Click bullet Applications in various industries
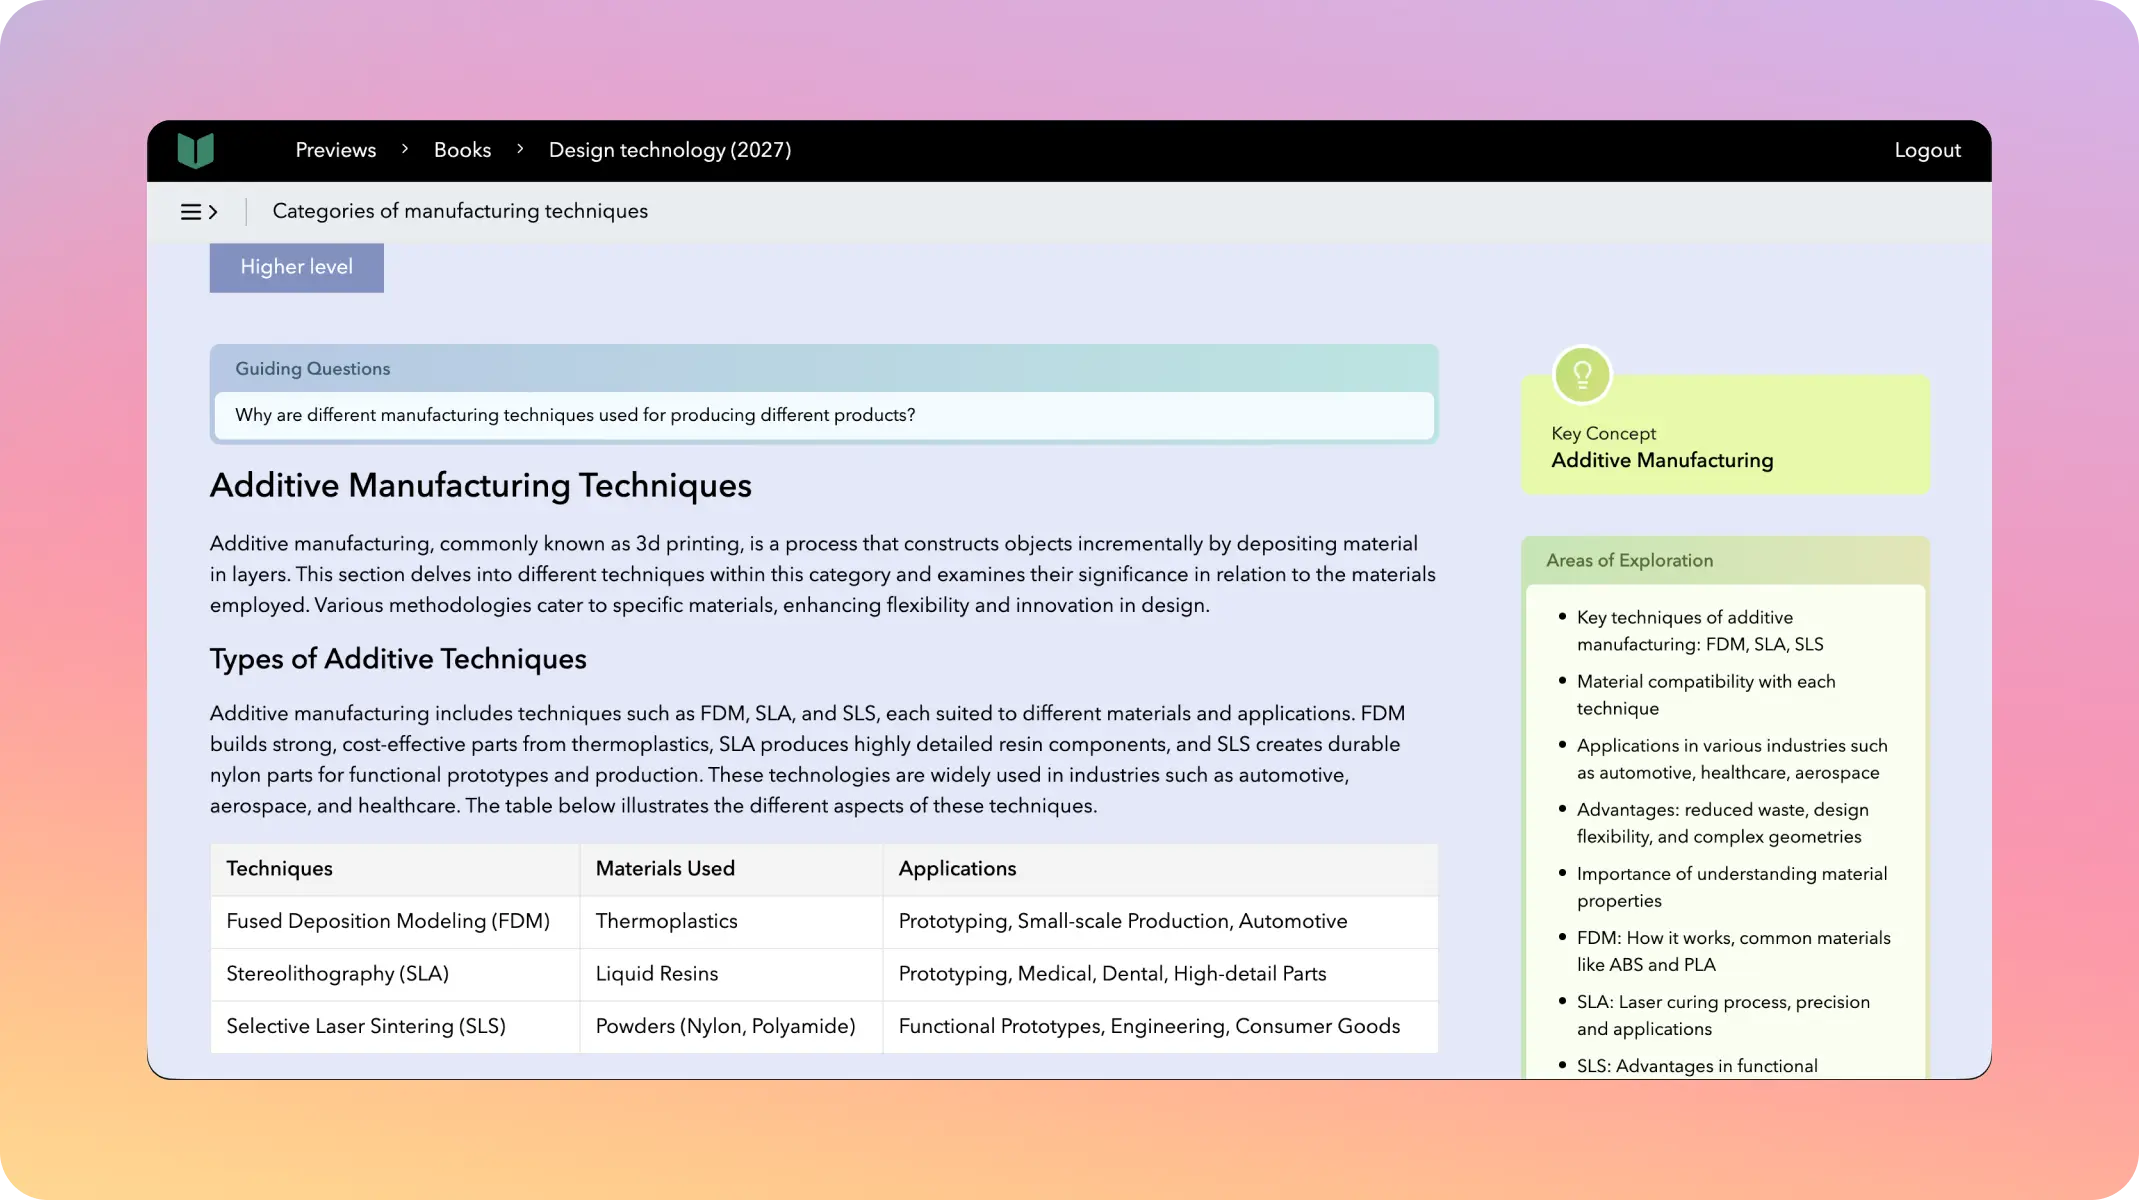 click(1732, 759)
